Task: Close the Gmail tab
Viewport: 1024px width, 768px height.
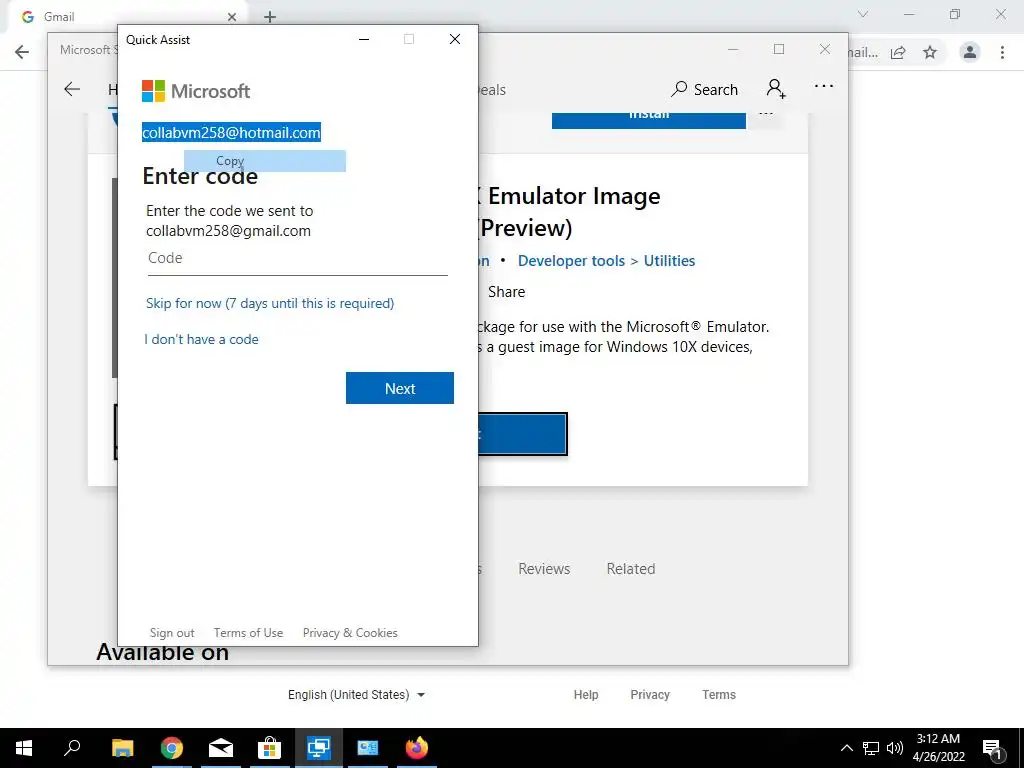Action: click(x=232, y=17)
